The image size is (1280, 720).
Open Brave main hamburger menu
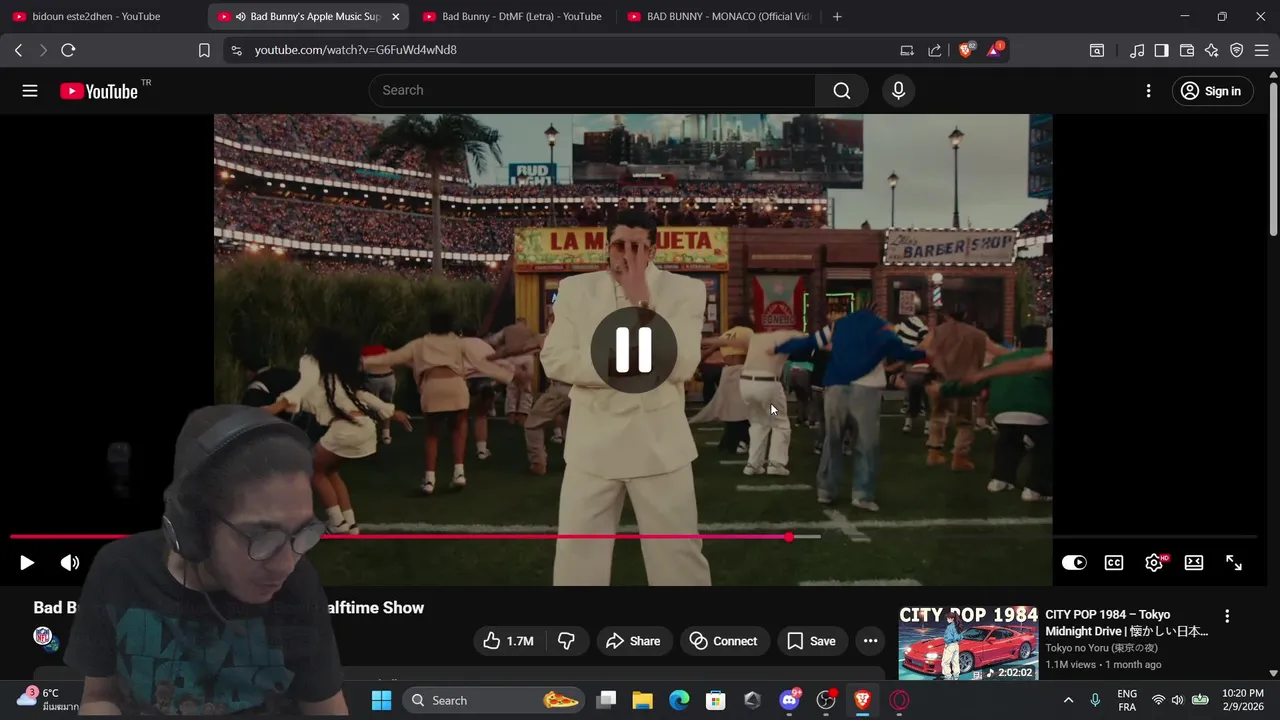(x=1261, y=50)
